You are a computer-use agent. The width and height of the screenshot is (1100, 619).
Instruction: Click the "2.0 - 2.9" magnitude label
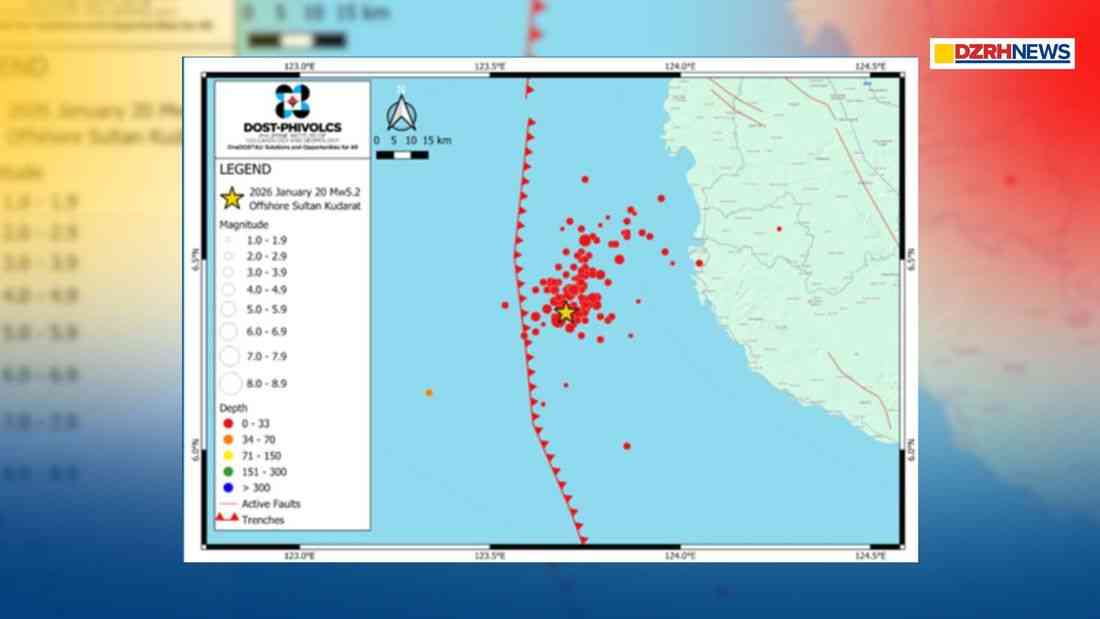point(267,256)
